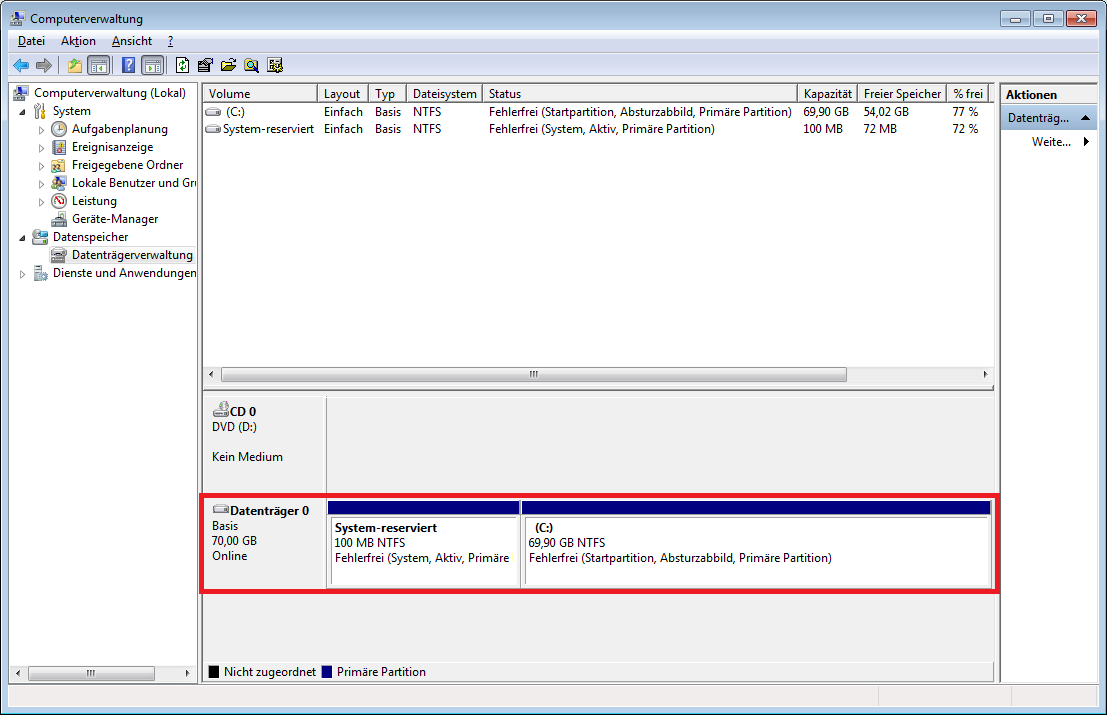Screen dimensions: 1107x715
Task: Expand the Dienste und Anwendungen node
Action: tap(23, 274)
